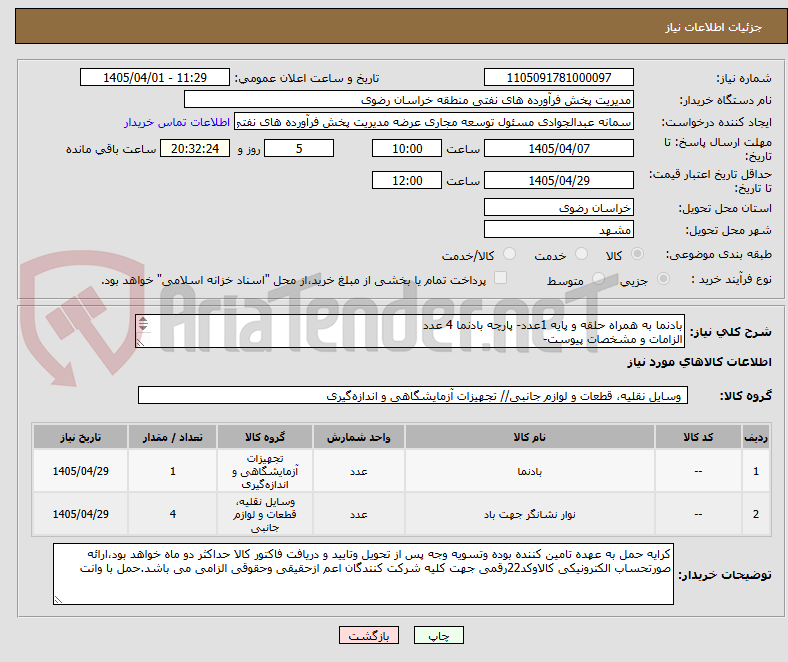Viewport: 788px width, 662px height.
Task: Click the جزئیات اطلاعات نیاز header title
Action: (x=714, y=27)
